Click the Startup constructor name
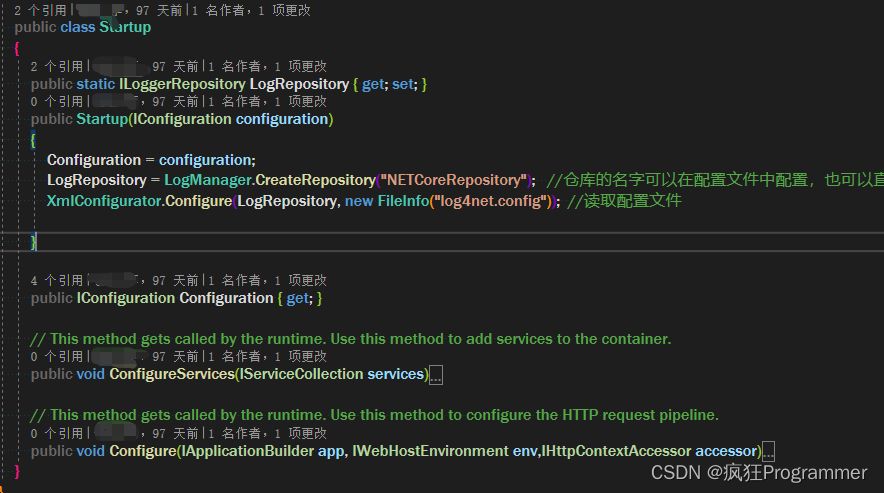Screen dimensions: 884x493 [x=102, y=119]
